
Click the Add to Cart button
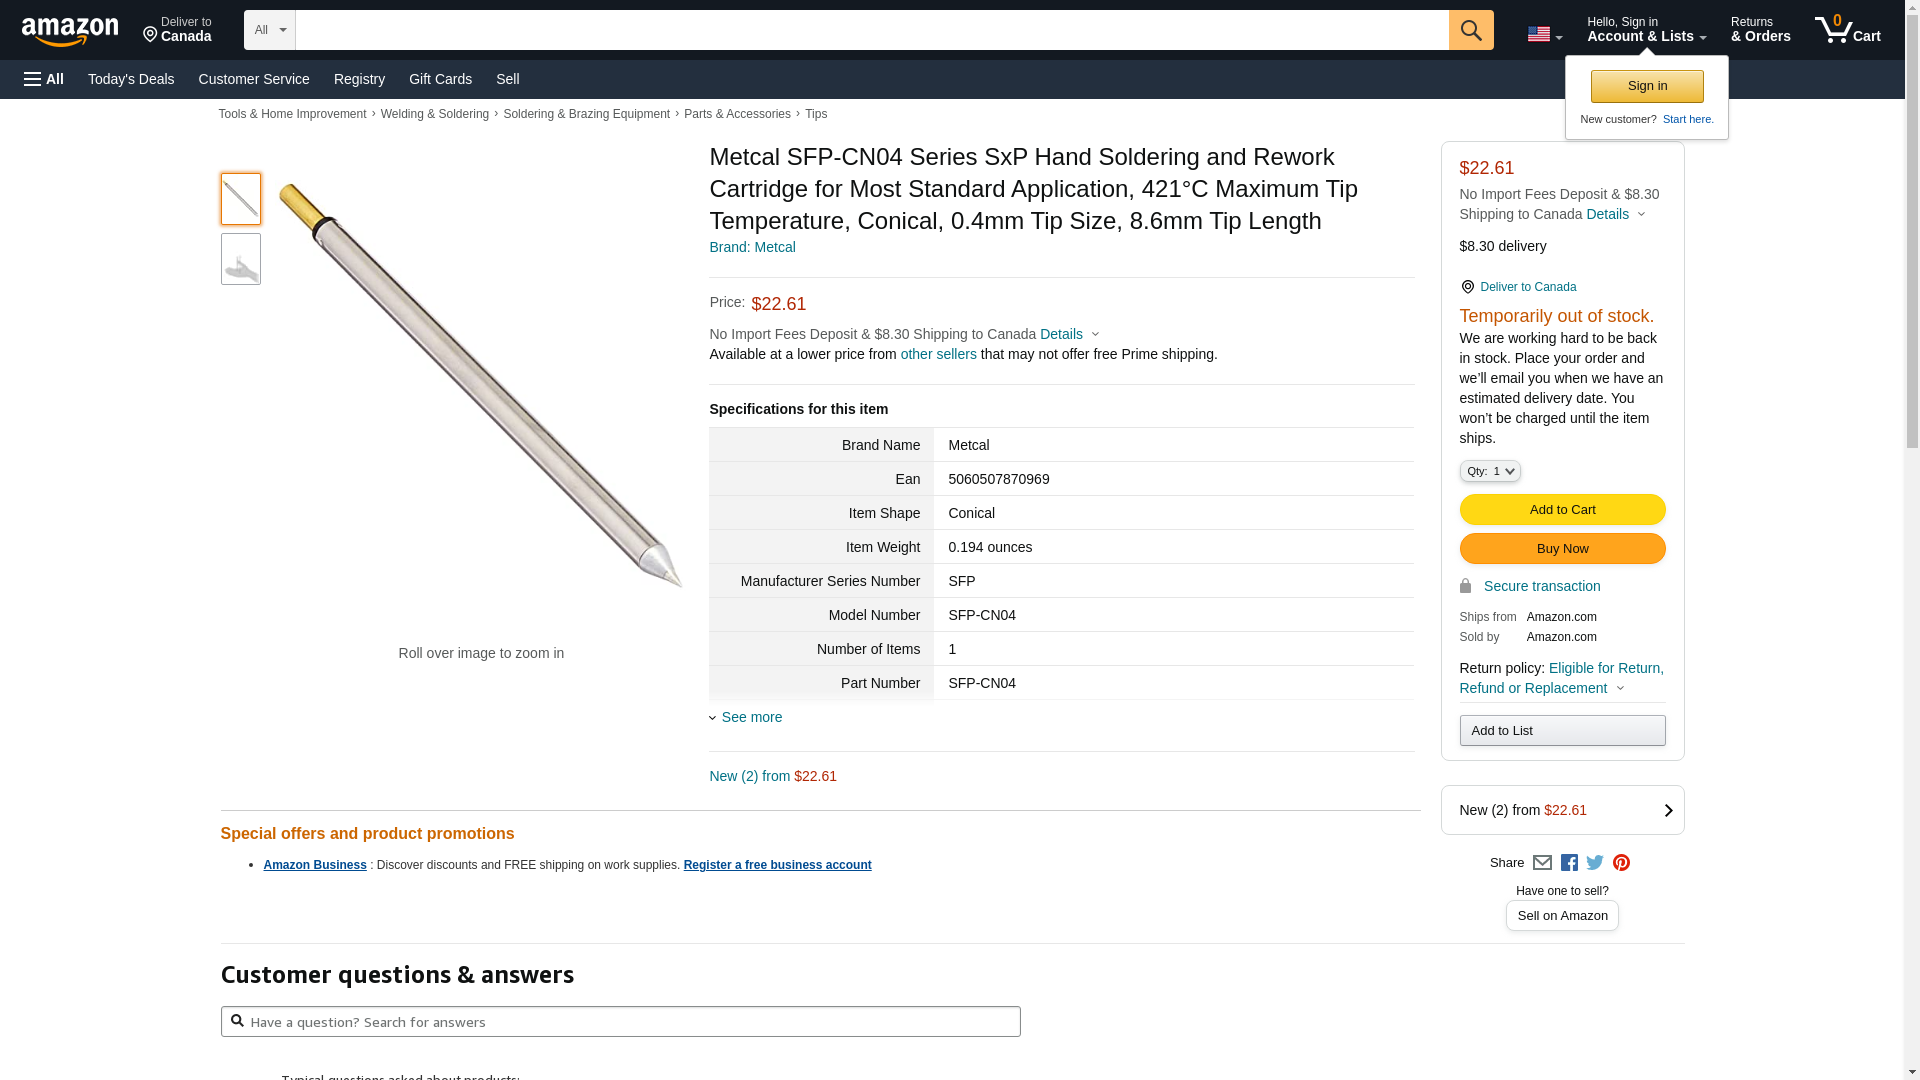[1562, 510]
